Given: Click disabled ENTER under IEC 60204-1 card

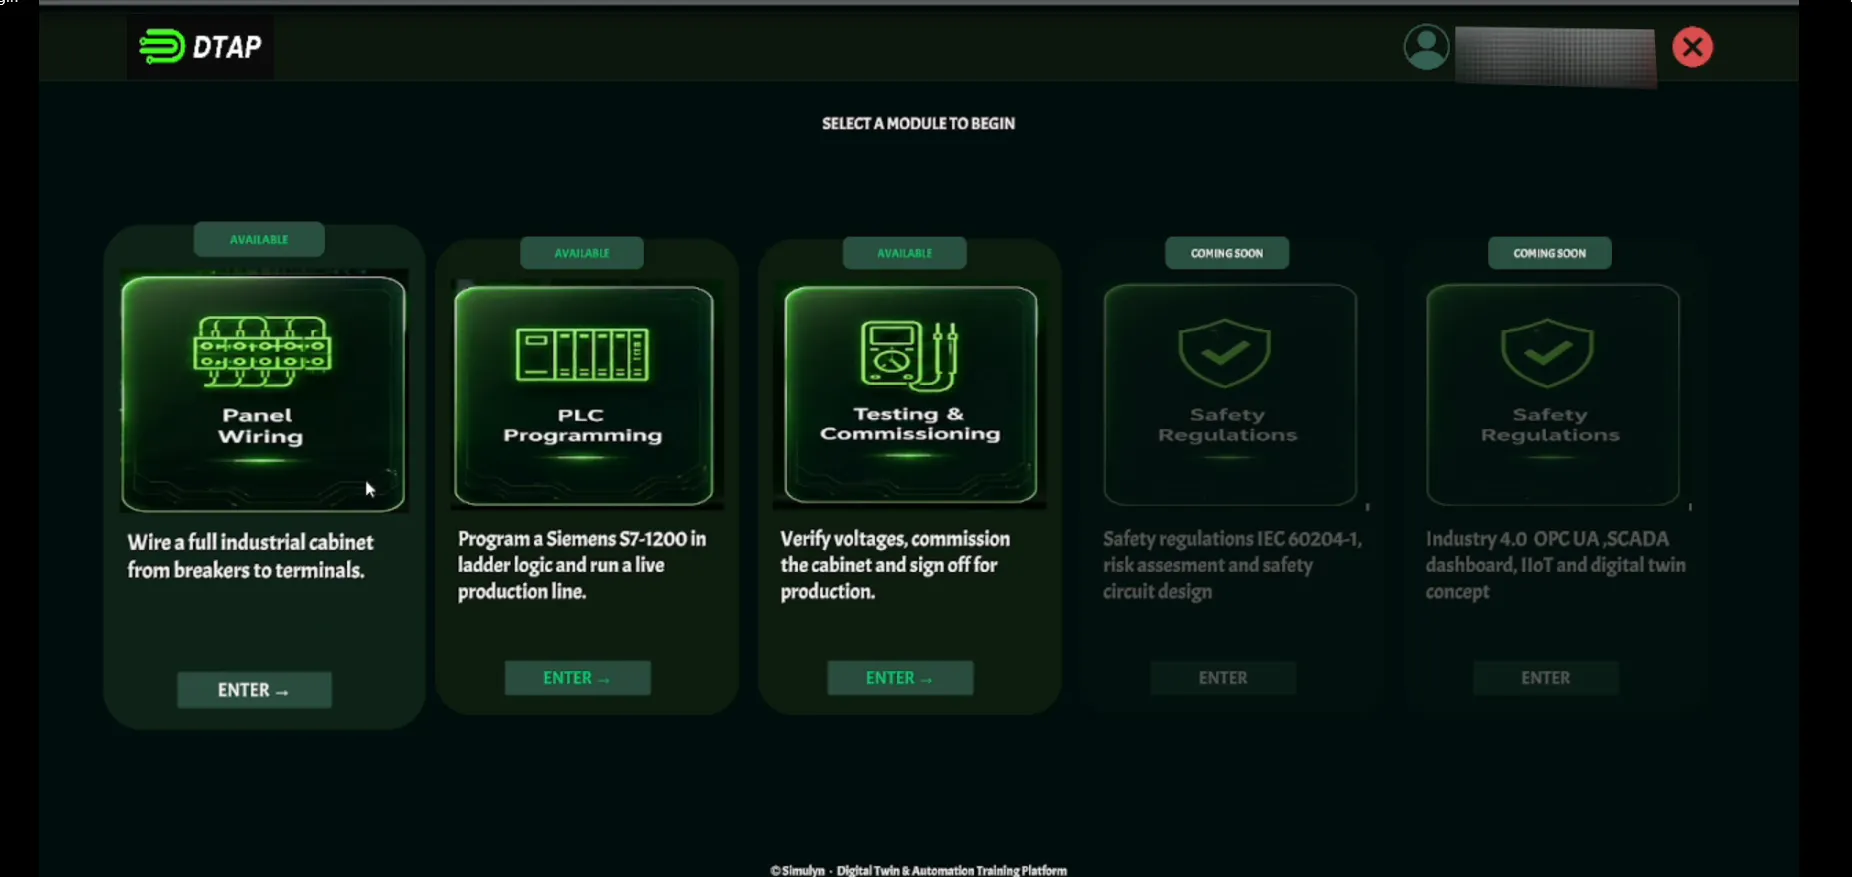Looking at the screenshot, I should point(1223,678).
